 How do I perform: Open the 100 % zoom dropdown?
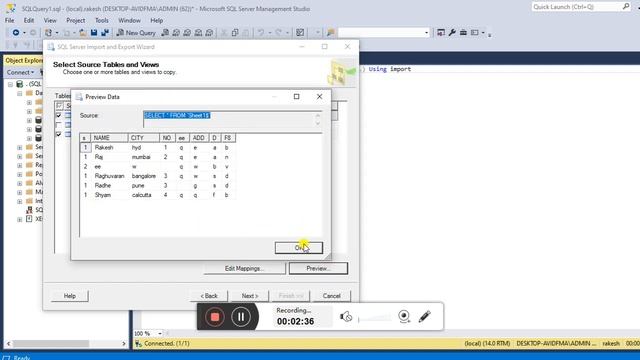pos(160,333)
